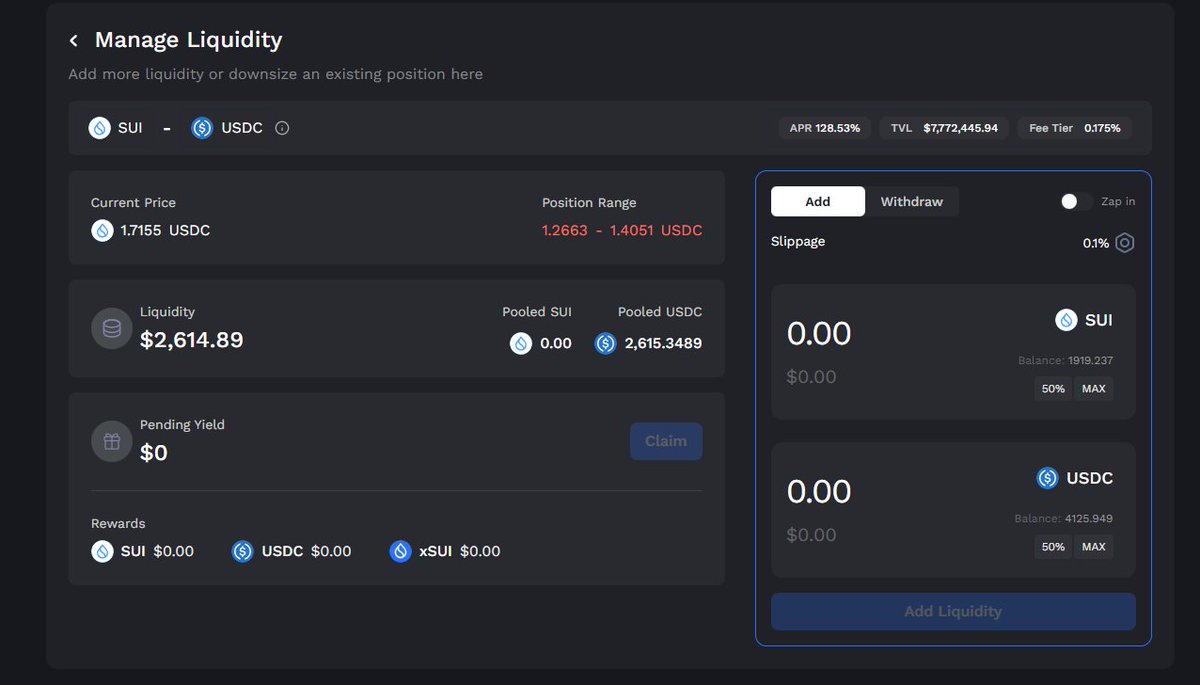Viewport: 1200px width, 685px height.
Task: Click the info icon next to USDC pair
Action: point(282,128)
